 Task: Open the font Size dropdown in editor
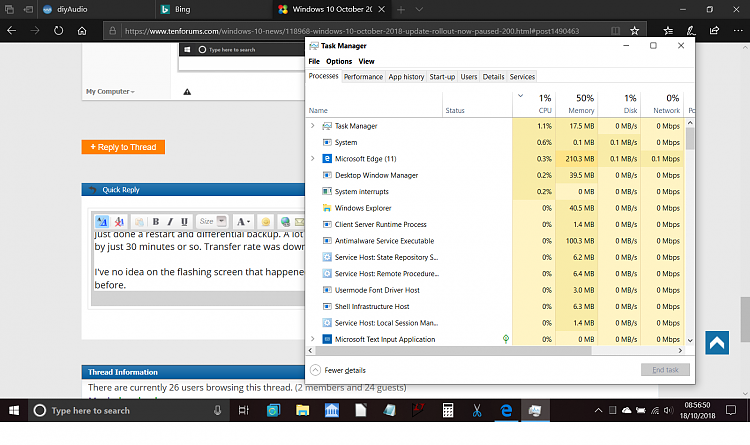click(213, 222)
